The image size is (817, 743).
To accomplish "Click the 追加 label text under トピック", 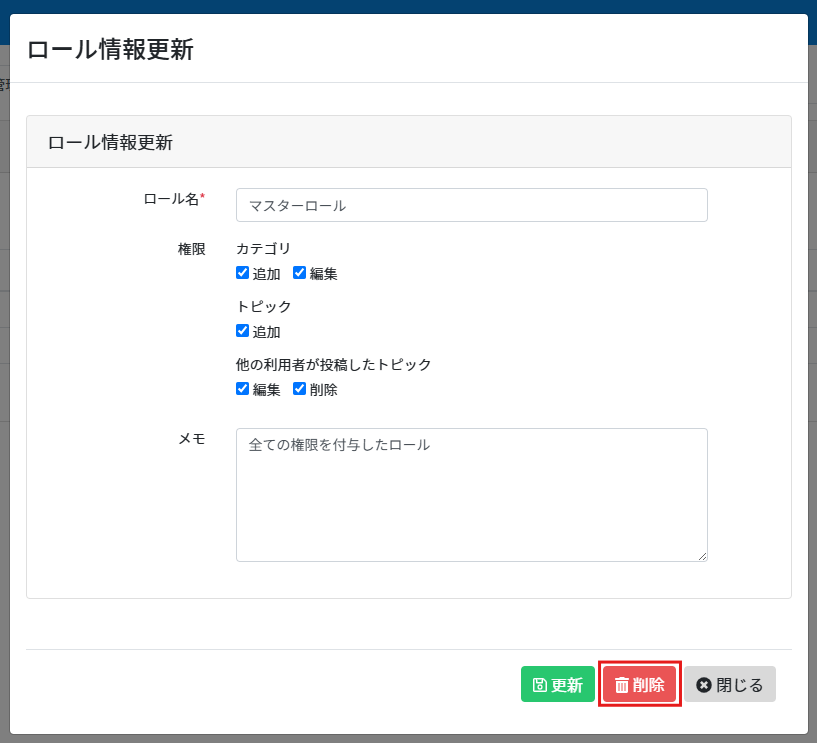I will pyautogui.click(x=266, y=332).
